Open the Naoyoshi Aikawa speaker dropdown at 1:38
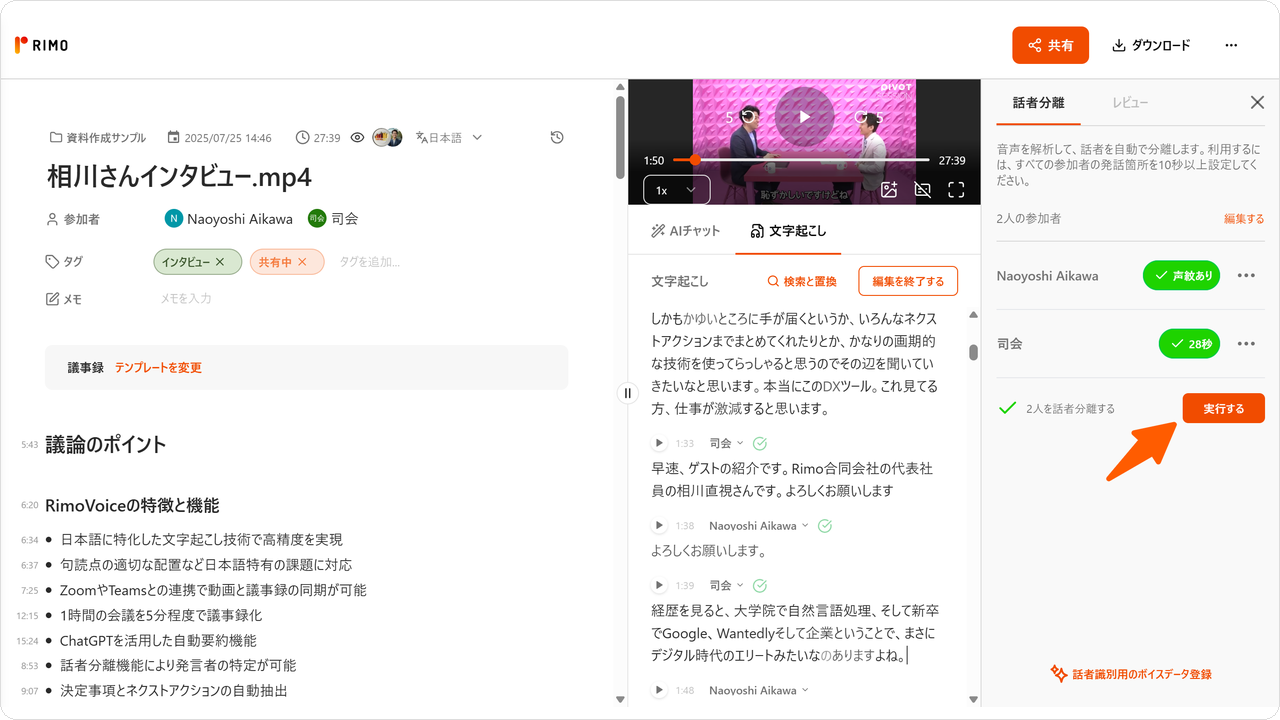The width and height of the screenshot is (1280, 720). point(759,525)
